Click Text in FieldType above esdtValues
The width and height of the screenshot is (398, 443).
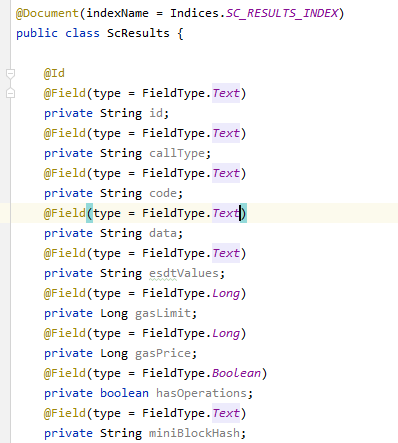click(x=226, y=253)
